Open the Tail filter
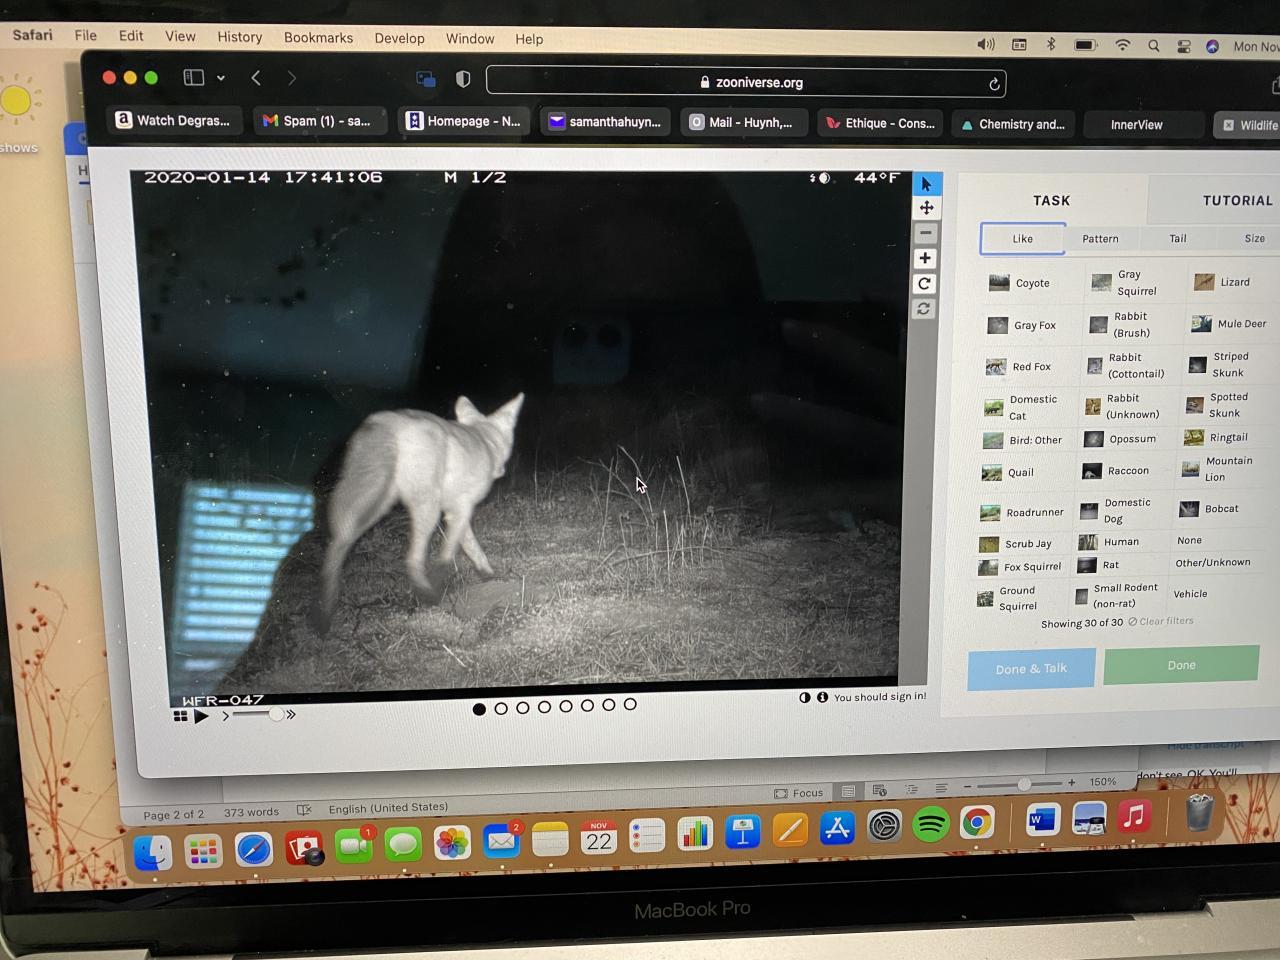This screenshot has width=1280, height=960. pos(1178,238)
